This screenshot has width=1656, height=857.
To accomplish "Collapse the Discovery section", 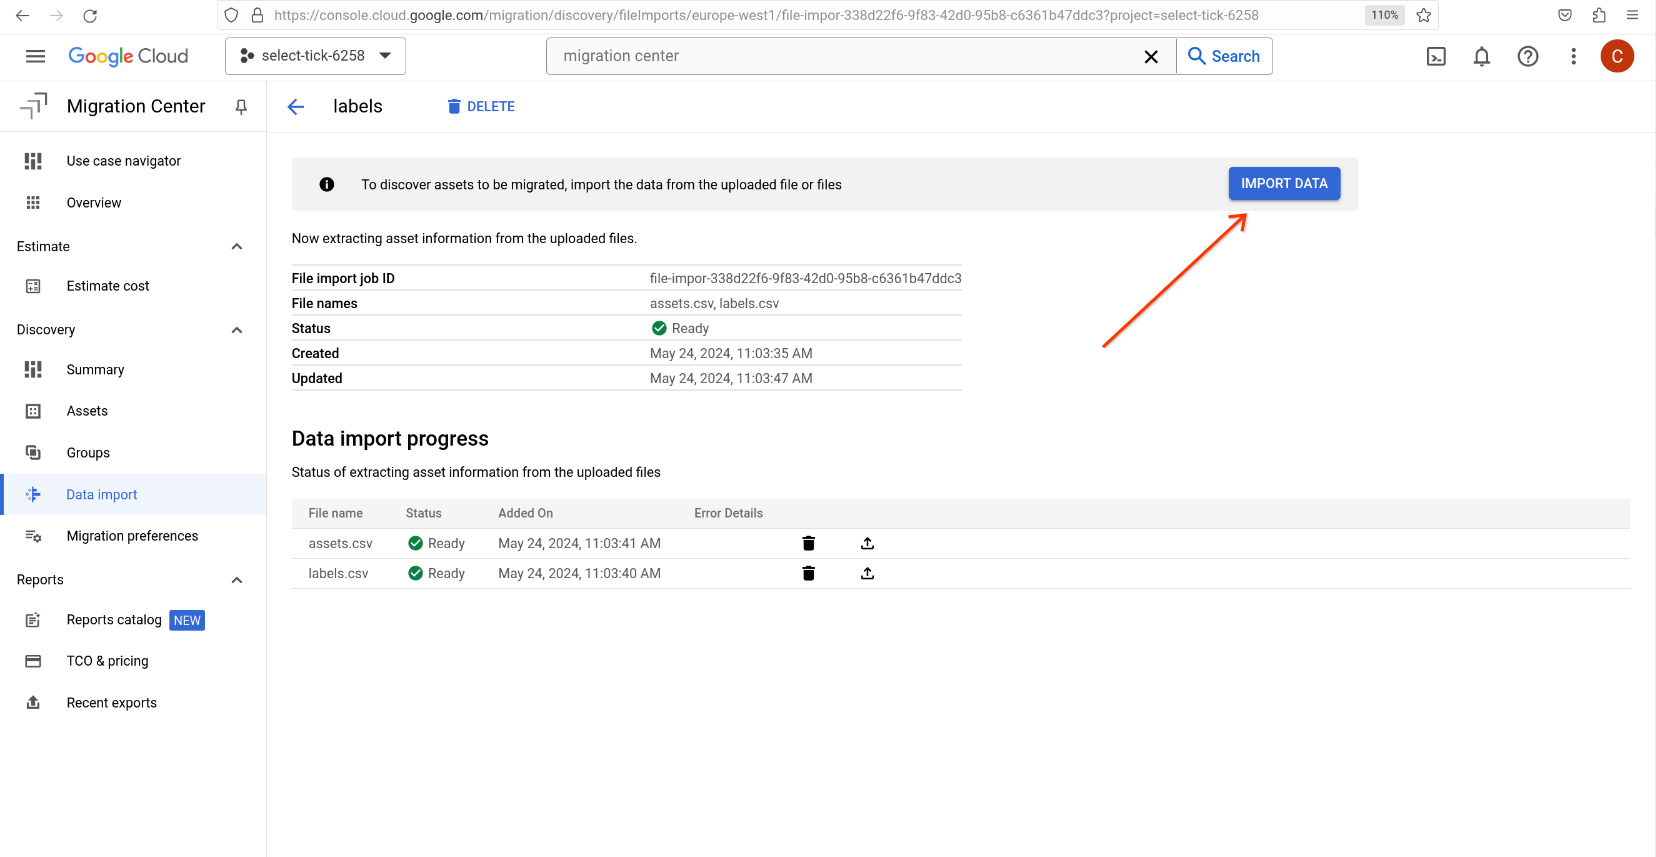I will click(x=237, y=330).
